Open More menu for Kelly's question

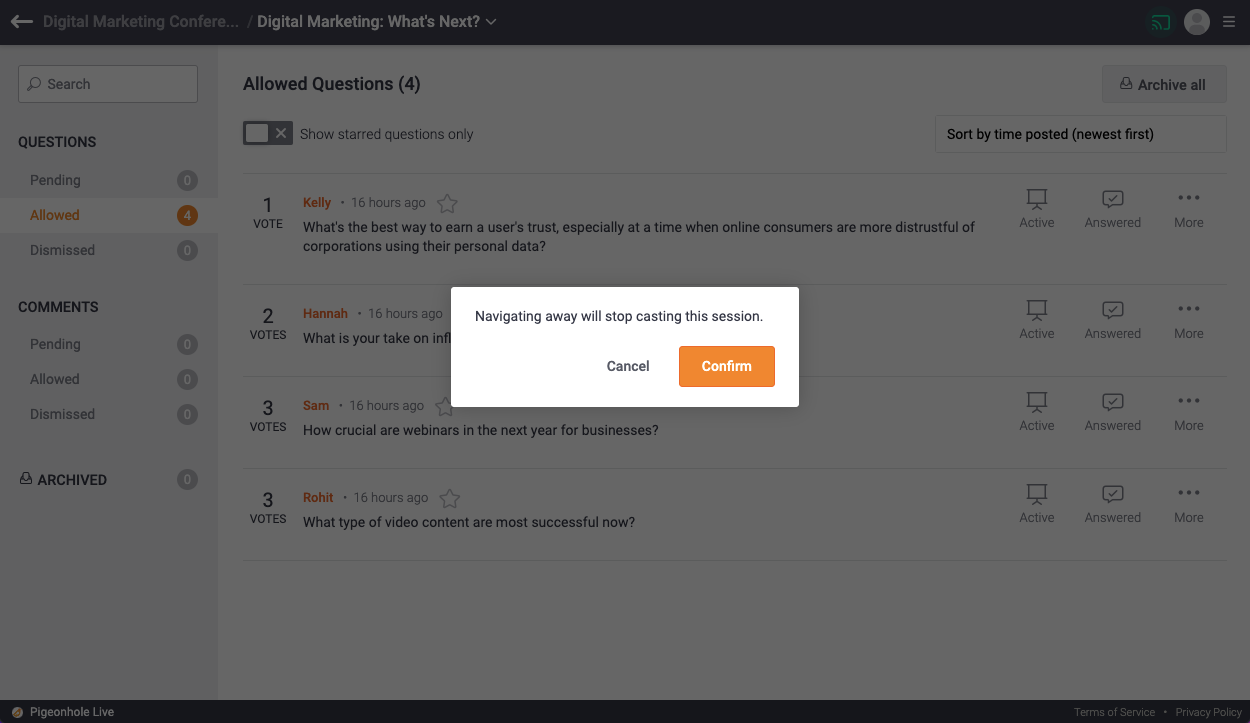(1188, 208)
